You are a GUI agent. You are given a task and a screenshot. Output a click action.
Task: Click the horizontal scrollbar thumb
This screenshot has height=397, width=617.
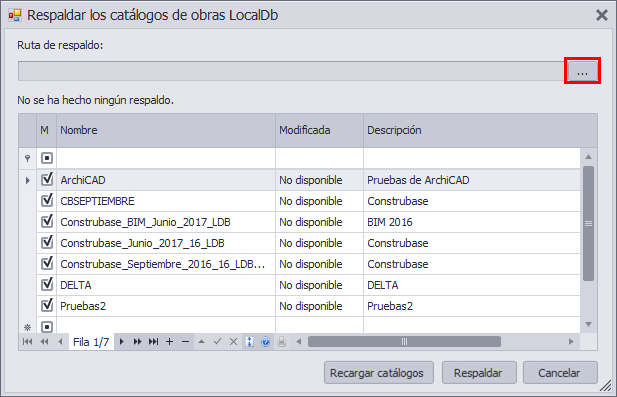(x=404, y=342)
